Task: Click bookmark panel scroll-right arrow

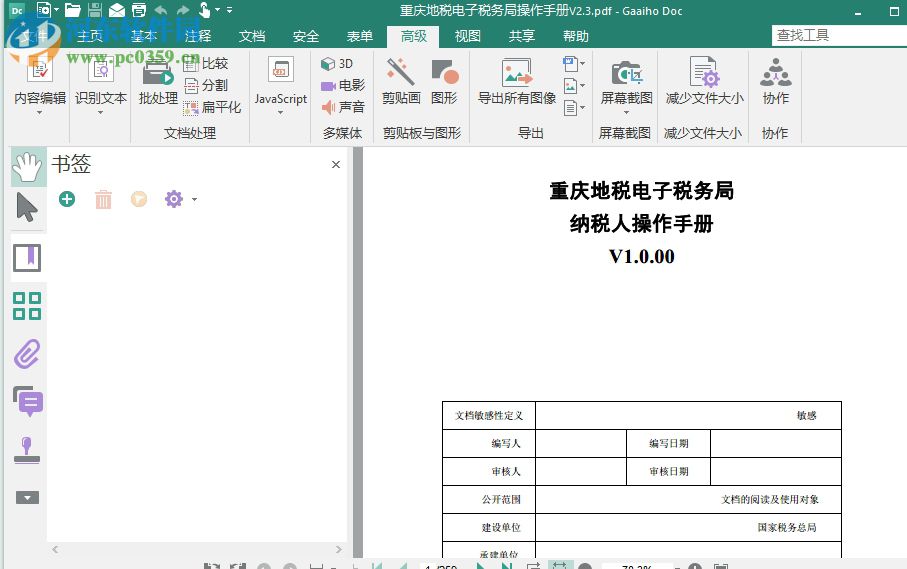Action: [x=338, y=549]
